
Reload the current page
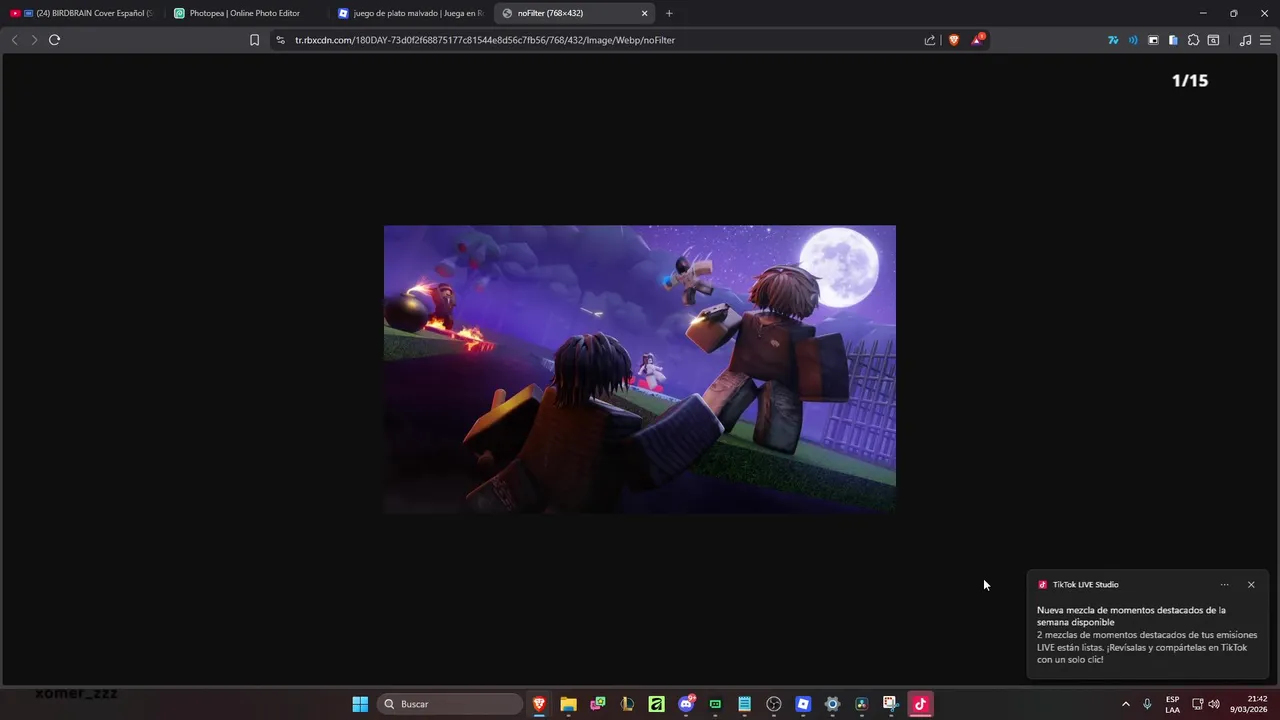(x=54, y=40)
